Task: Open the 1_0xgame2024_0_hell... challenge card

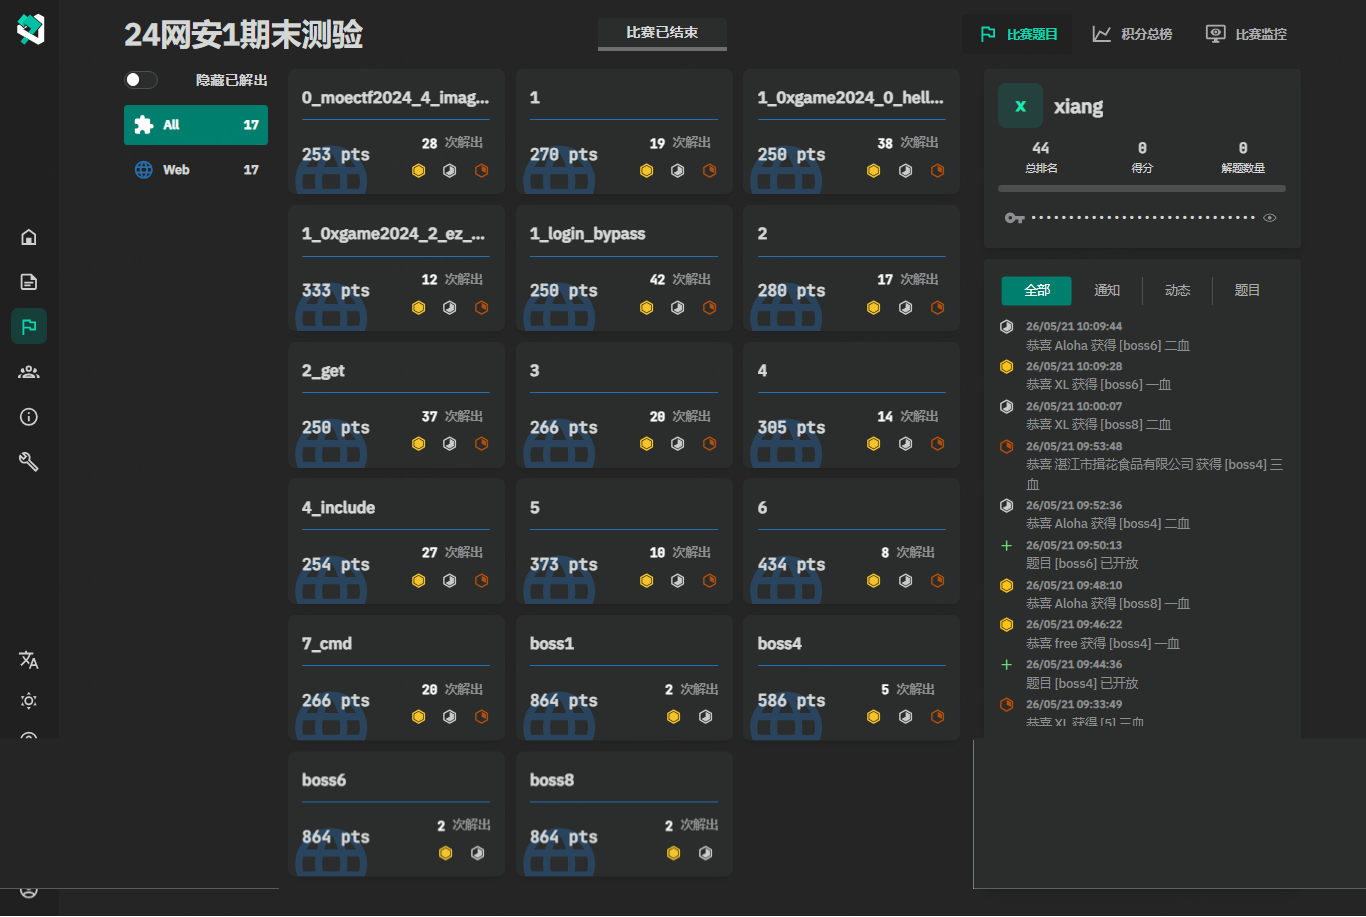Action: 852,131
